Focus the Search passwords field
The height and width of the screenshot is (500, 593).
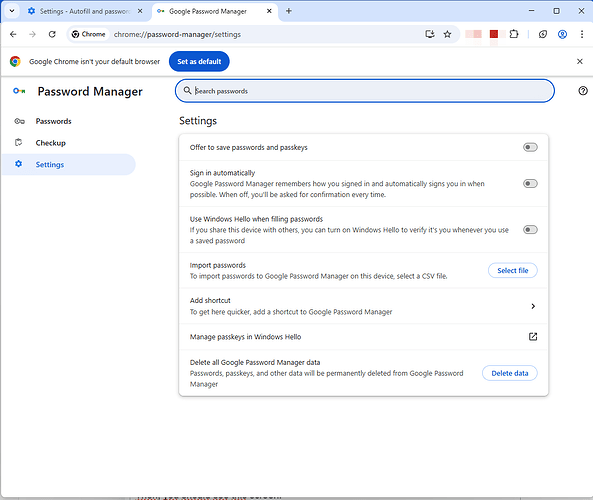365,91
